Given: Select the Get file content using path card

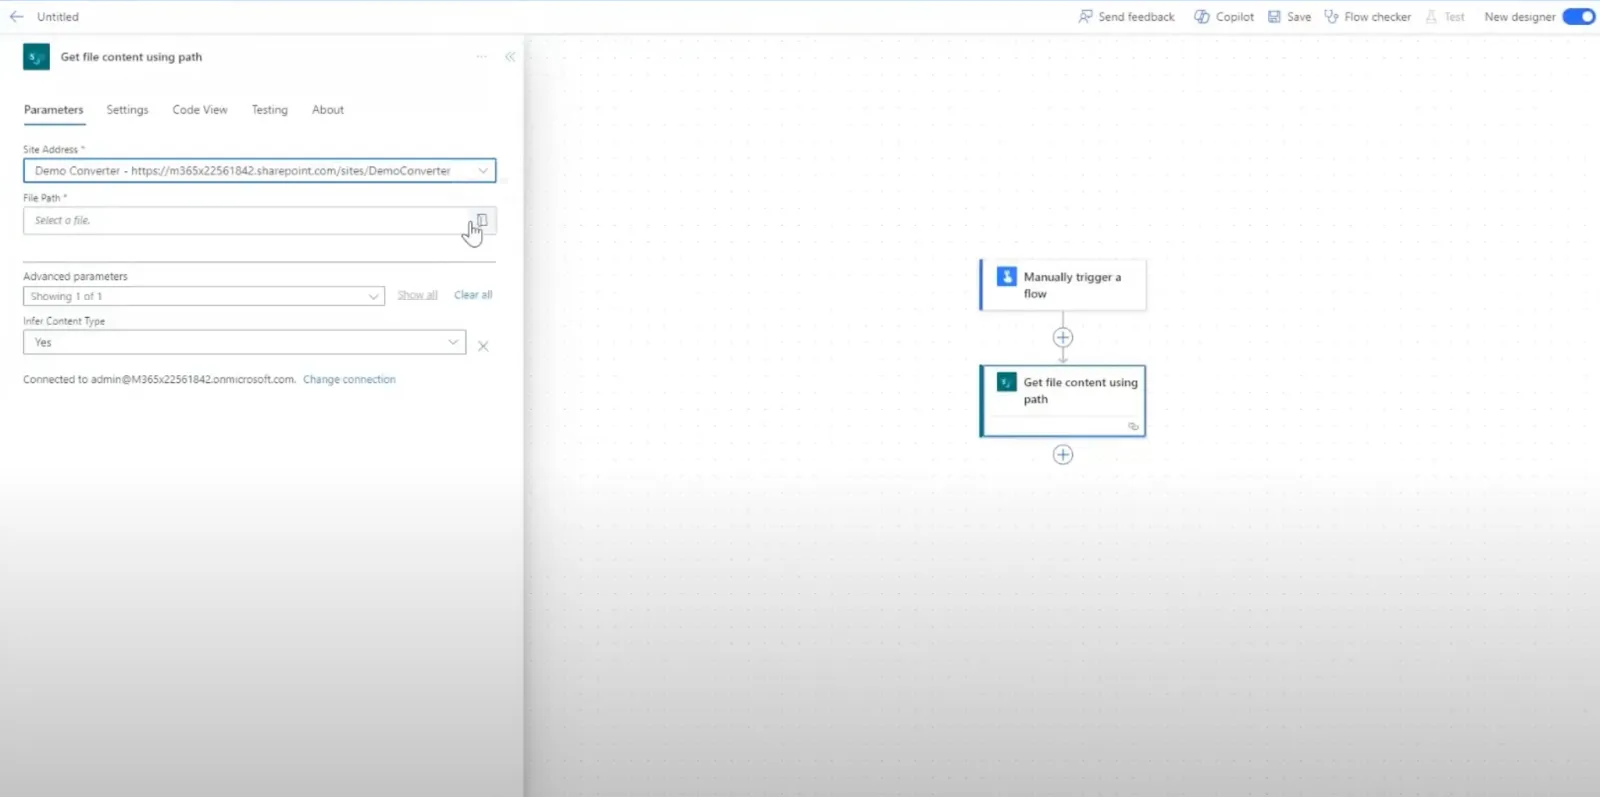Looking at the screenshot, I should (1063, 401).
